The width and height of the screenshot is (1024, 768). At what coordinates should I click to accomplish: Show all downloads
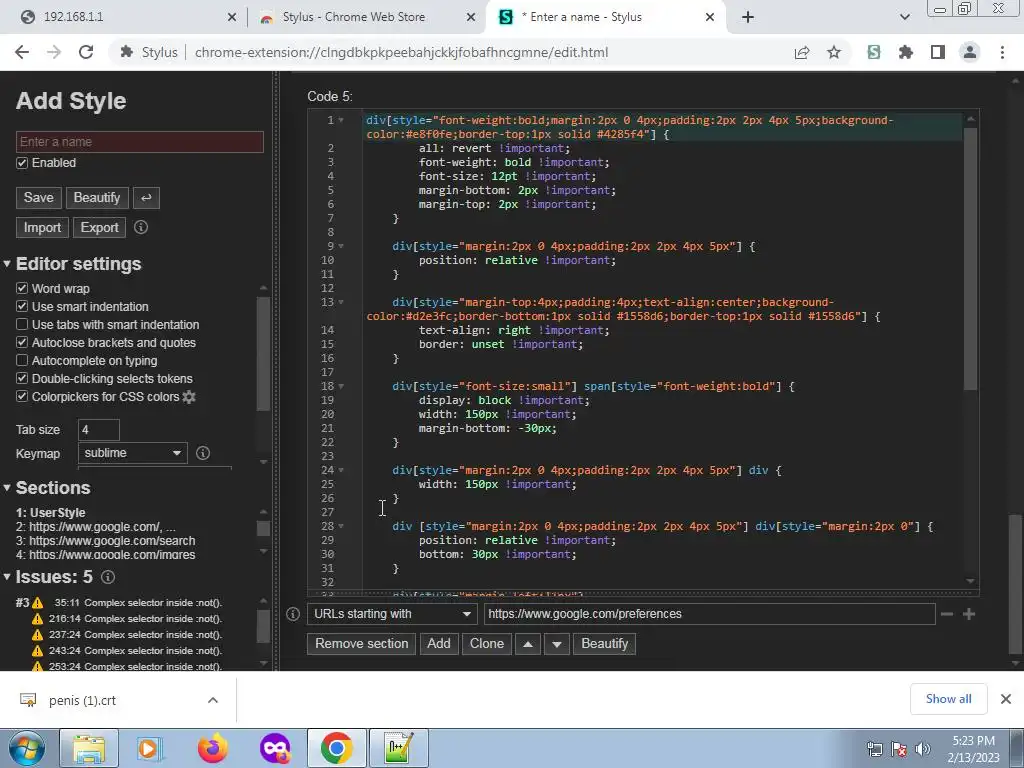[948, 699]
